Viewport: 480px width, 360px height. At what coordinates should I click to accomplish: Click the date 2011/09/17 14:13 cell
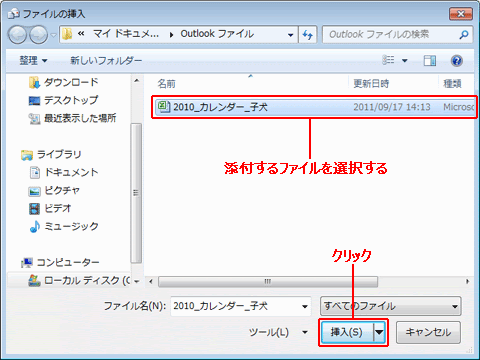click(392, 107)
